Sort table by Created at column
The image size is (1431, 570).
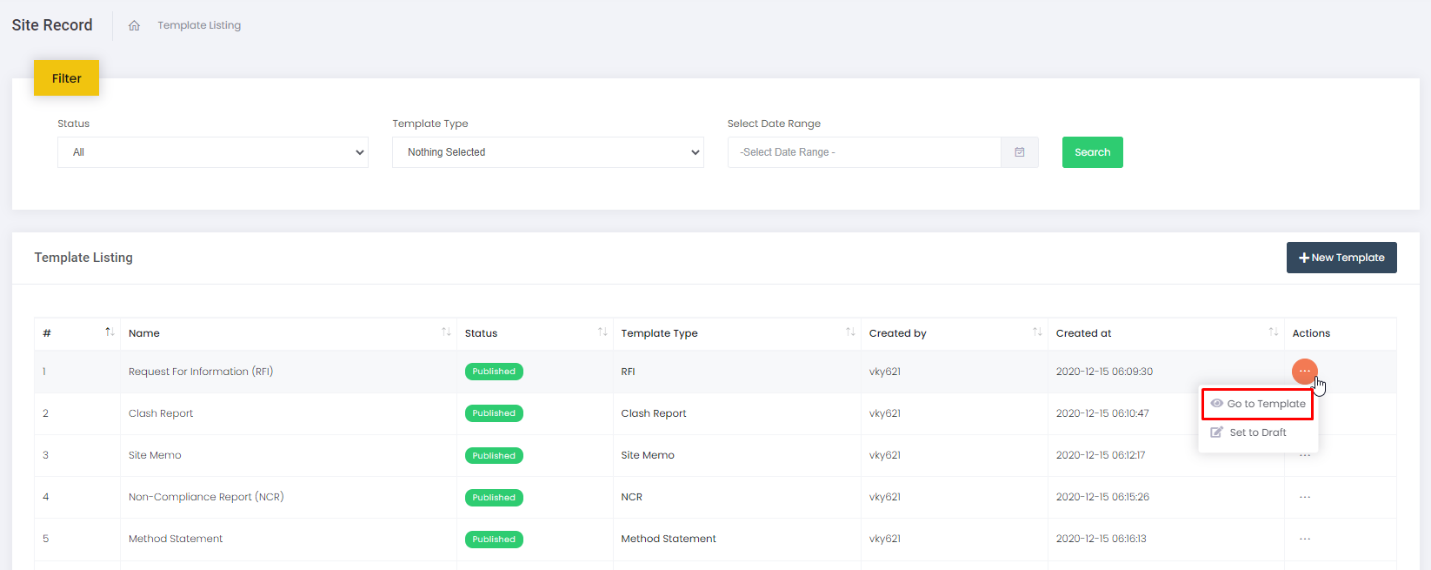point(1273,332)
